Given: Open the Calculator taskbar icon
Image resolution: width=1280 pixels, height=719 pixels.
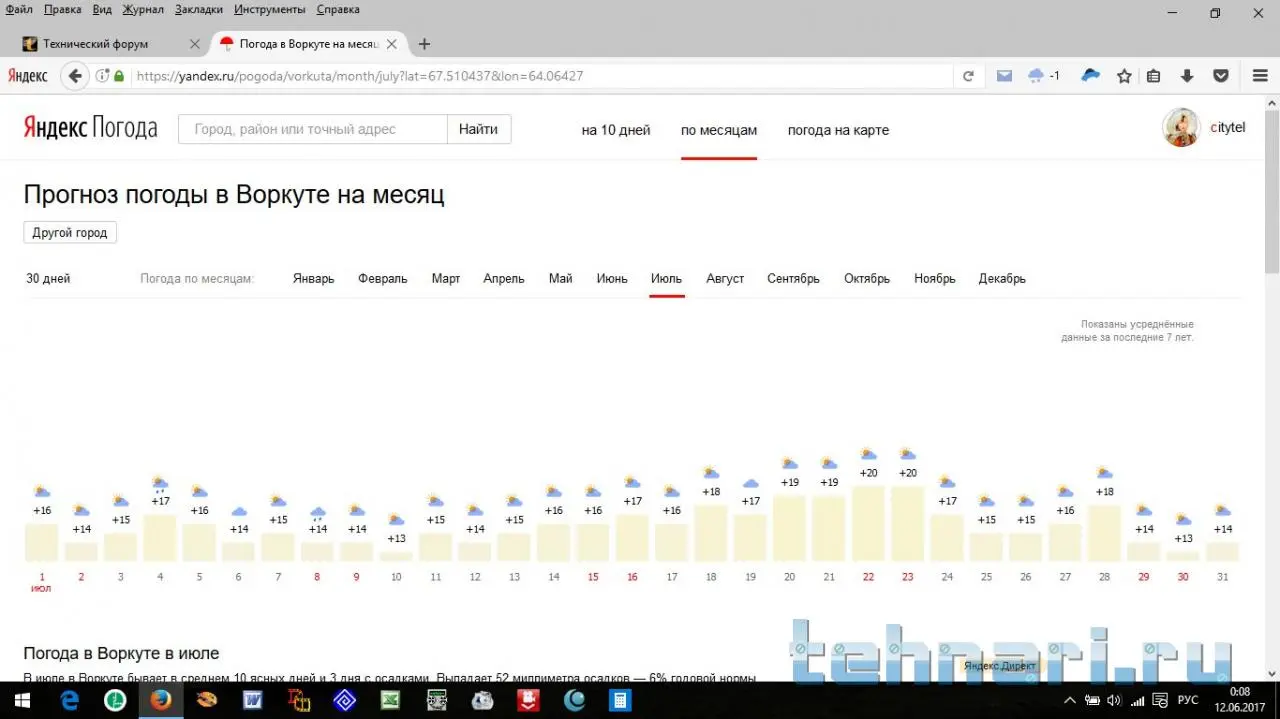Looking at the screenshot, I should pos(621,700).
